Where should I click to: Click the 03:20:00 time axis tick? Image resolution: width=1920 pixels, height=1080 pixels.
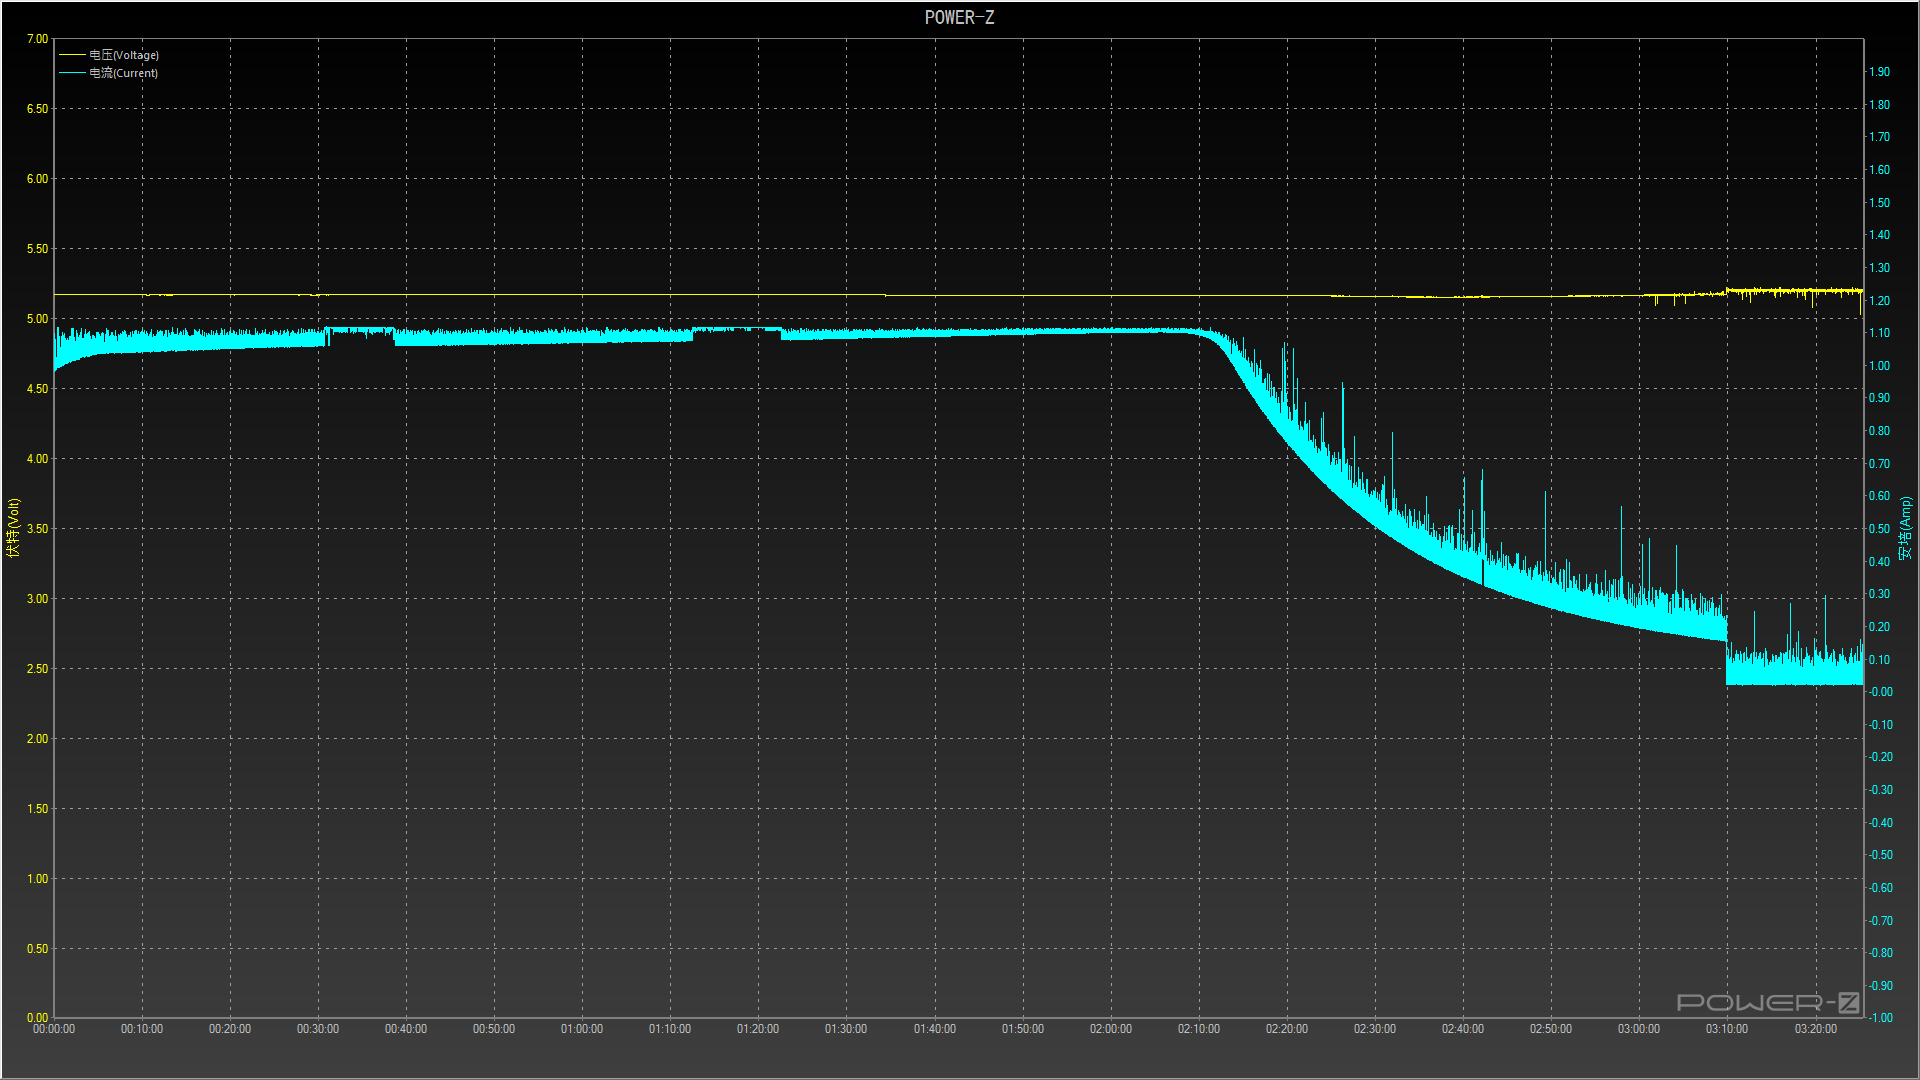[1815, 1029]
